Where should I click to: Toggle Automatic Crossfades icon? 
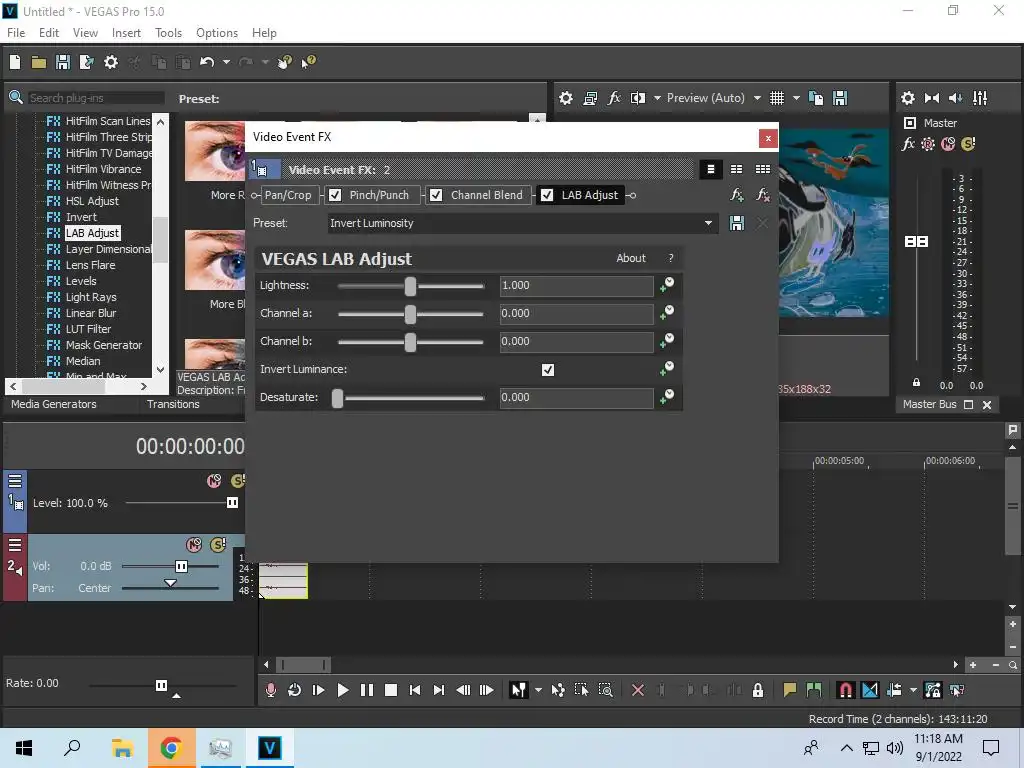[870, 690]
